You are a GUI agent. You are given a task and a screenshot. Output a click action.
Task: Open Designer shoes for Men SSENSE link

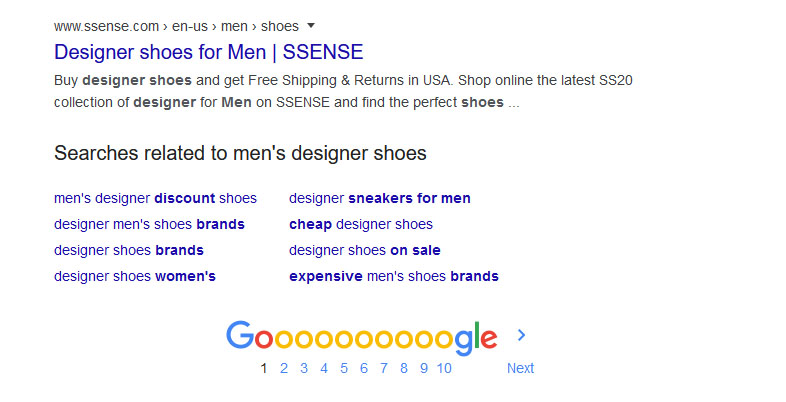click(x=209, y=52)
